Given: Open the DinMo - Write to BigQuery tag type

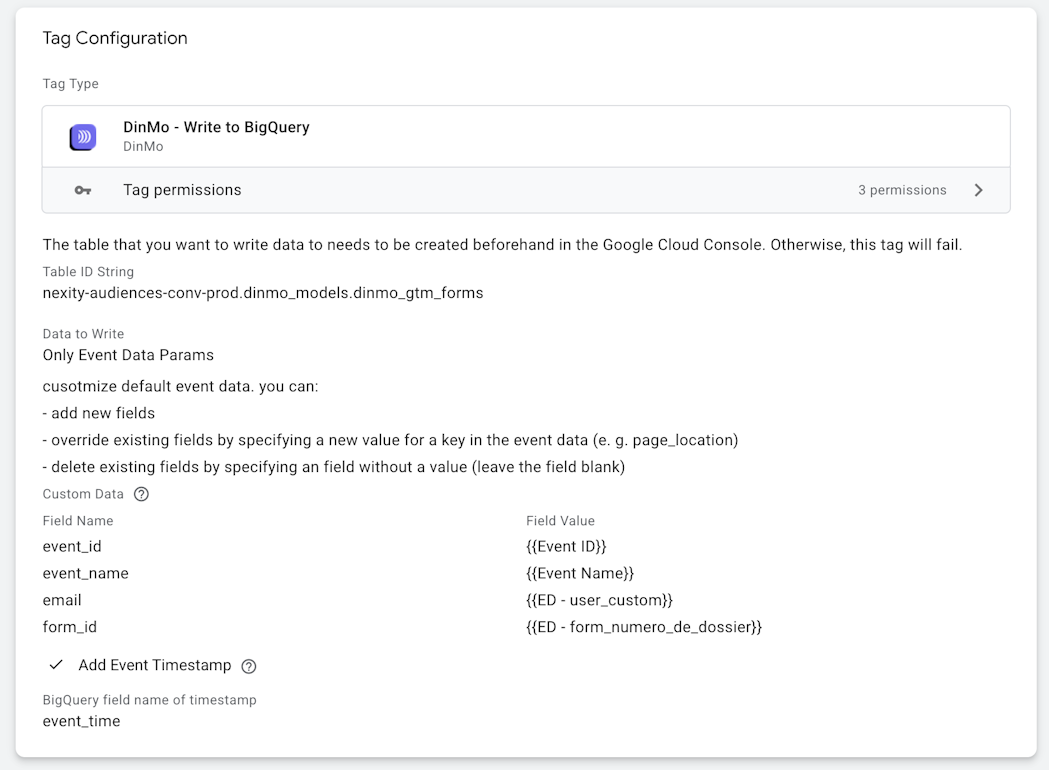Looking at the screenshot, I should pyautogui.click(x=526, y=136).
